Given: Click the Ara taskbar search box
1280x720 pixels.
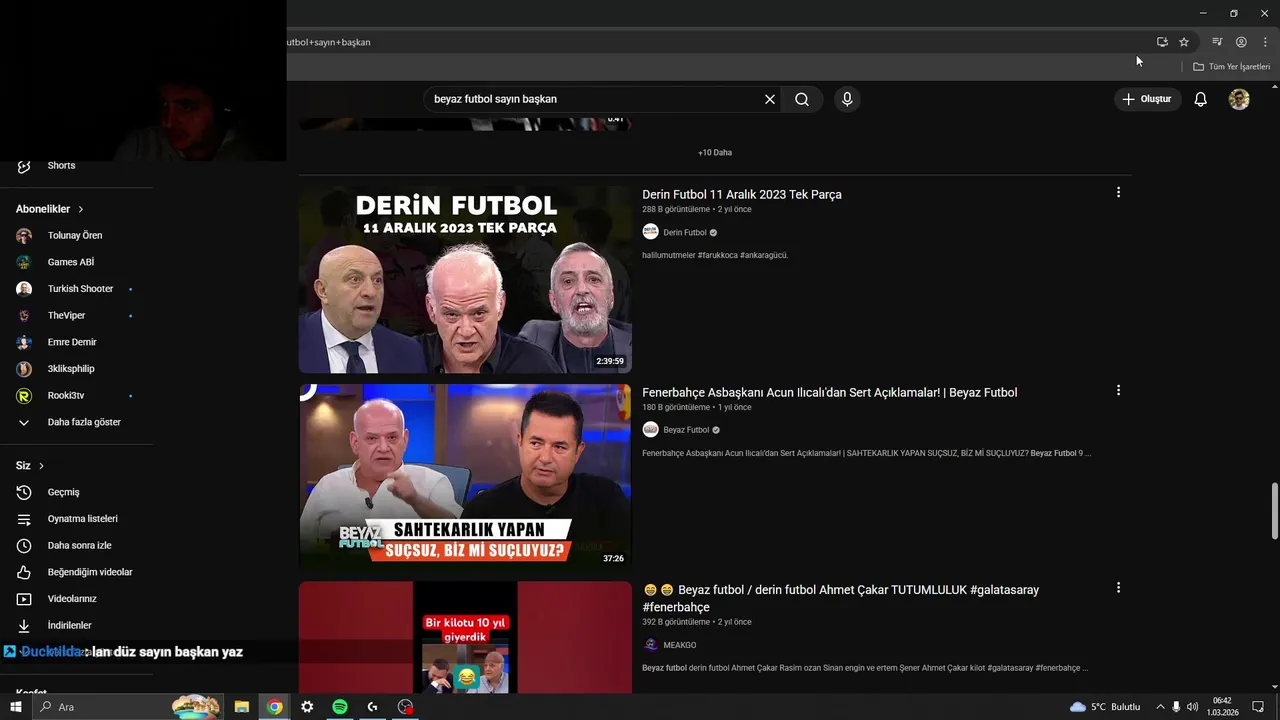Looking at the screenshot, I should [128, 707].
